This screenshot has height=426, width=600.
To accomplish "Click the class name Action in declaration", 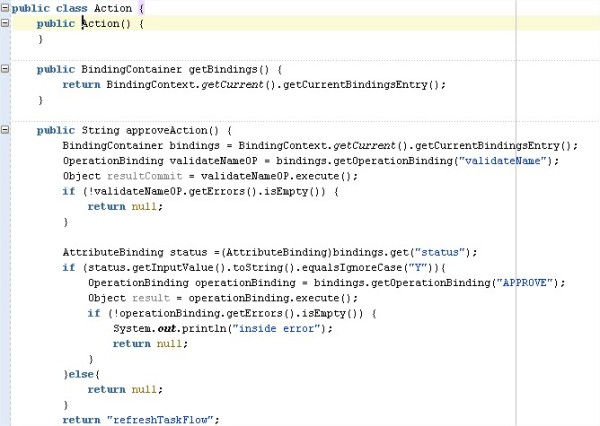I will pos(126,8).
